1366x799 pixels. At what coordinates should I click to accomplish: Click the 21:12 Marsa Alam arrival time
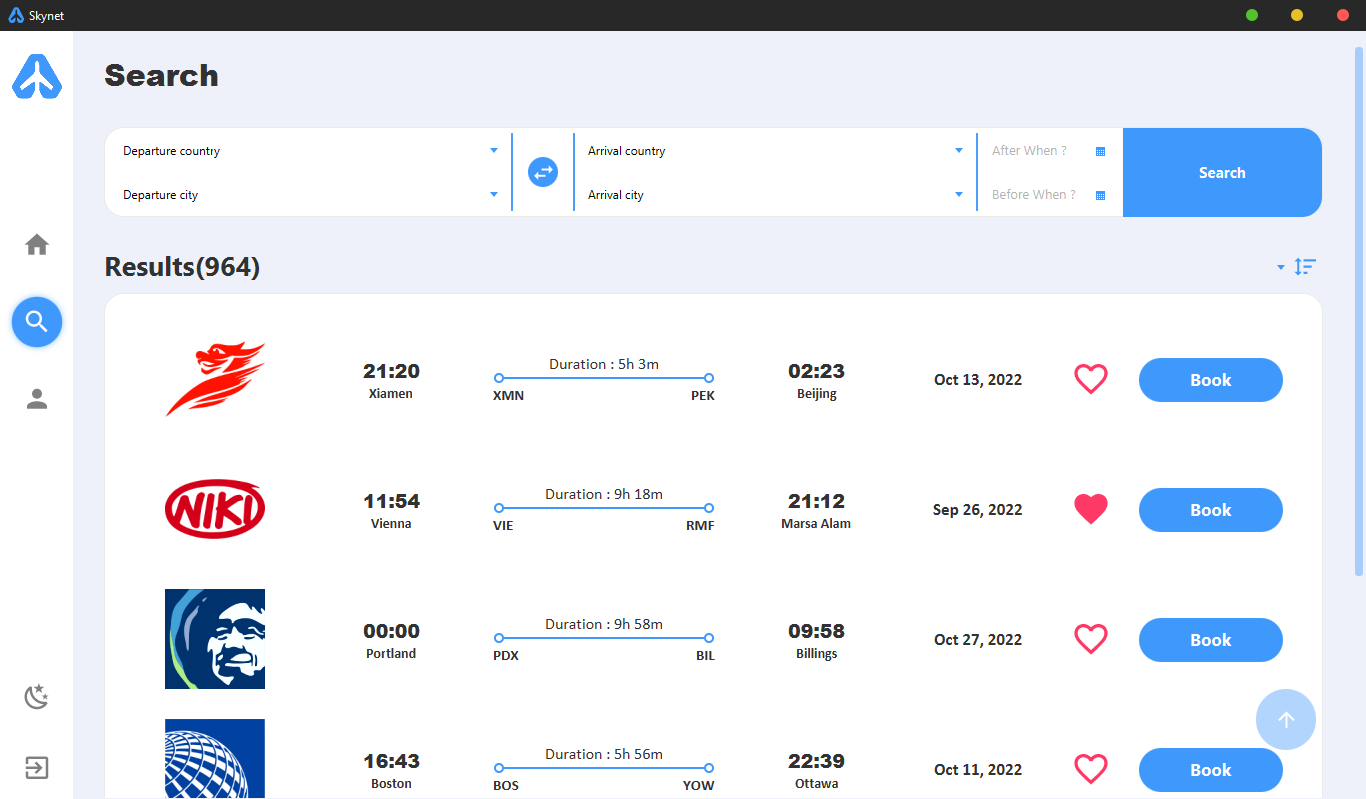(x=816, y=501)
